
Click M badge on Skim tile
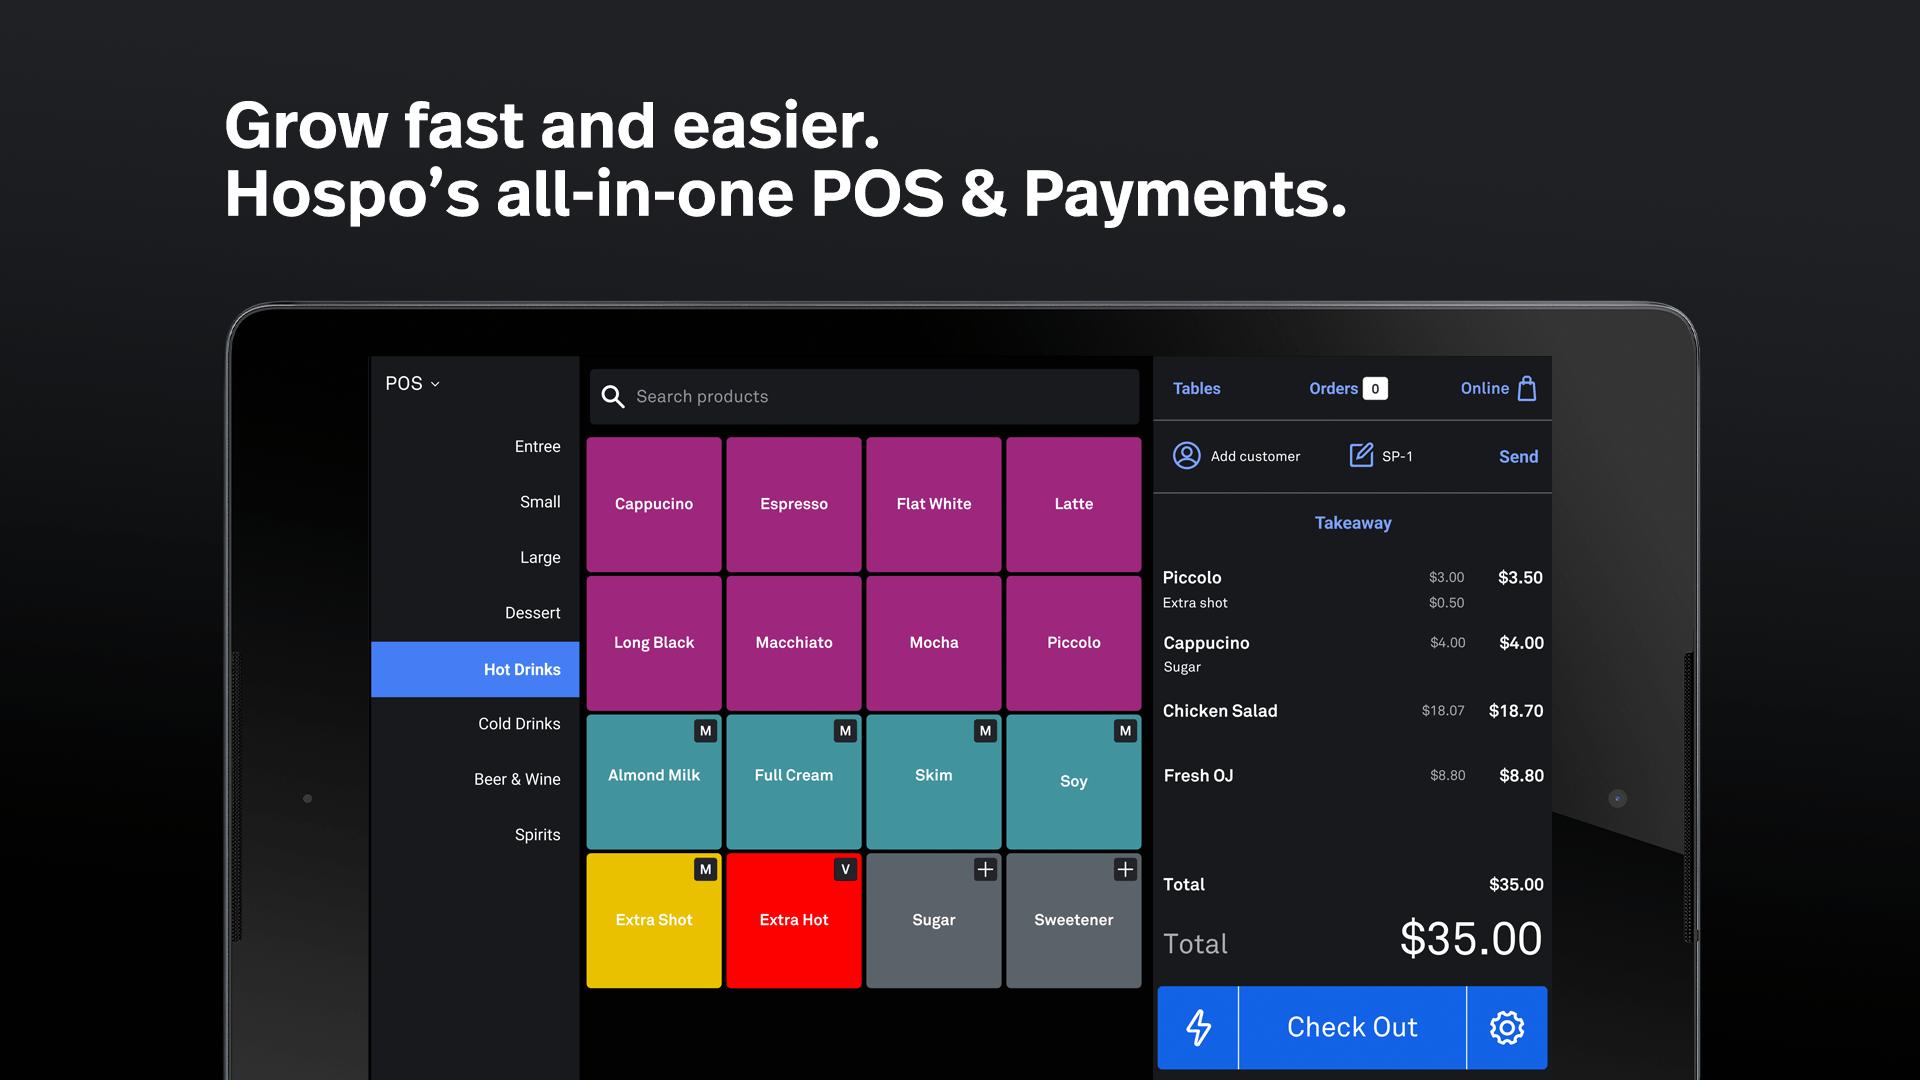tap(986, 731)
